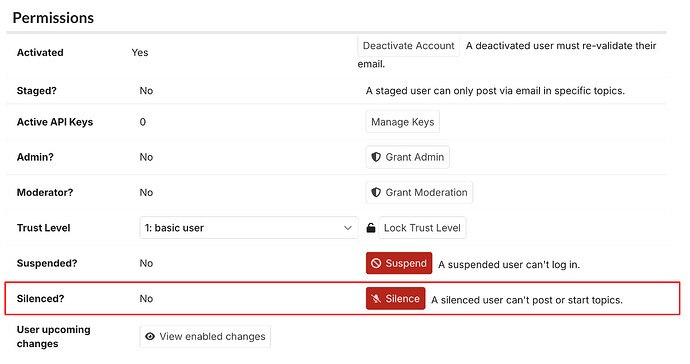Image resolution: width=690 pixels, height=364 pixels.
Task: Click 'A silenced user can't post' description
Action: pyautogui.click(x=527, y=300)
